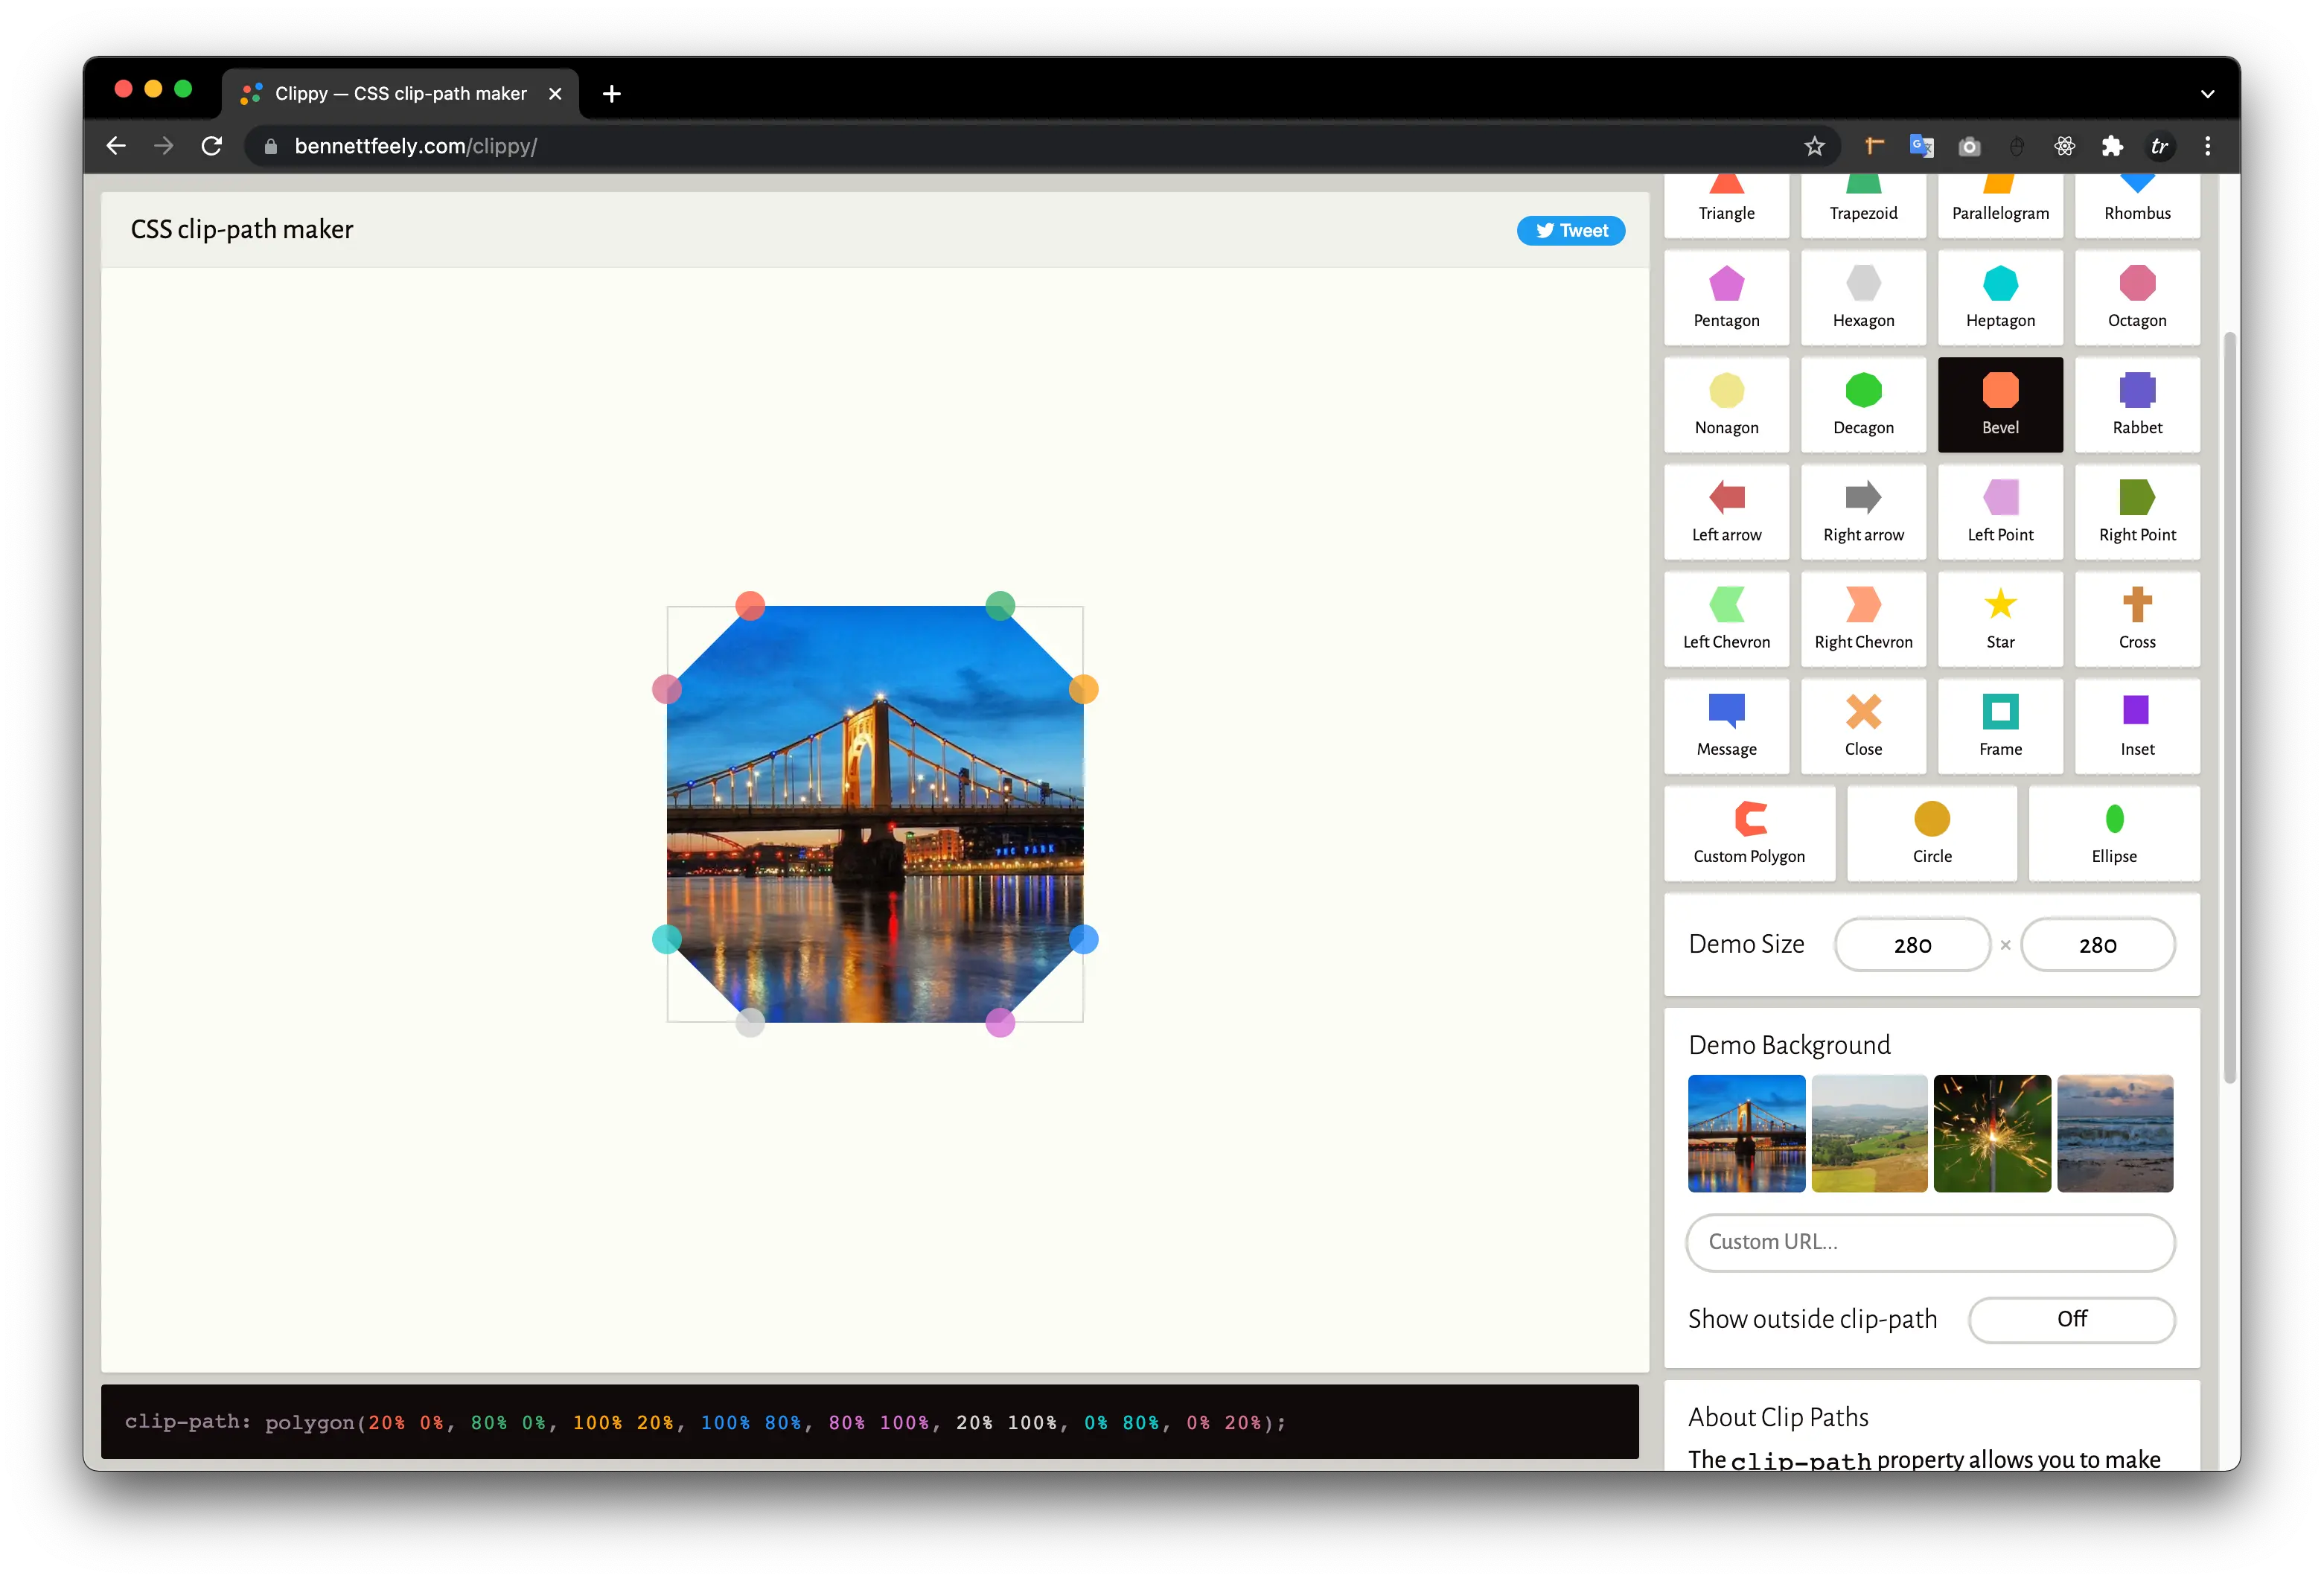Open a new browser tab

pyautogui.click(x=612, y=94)
